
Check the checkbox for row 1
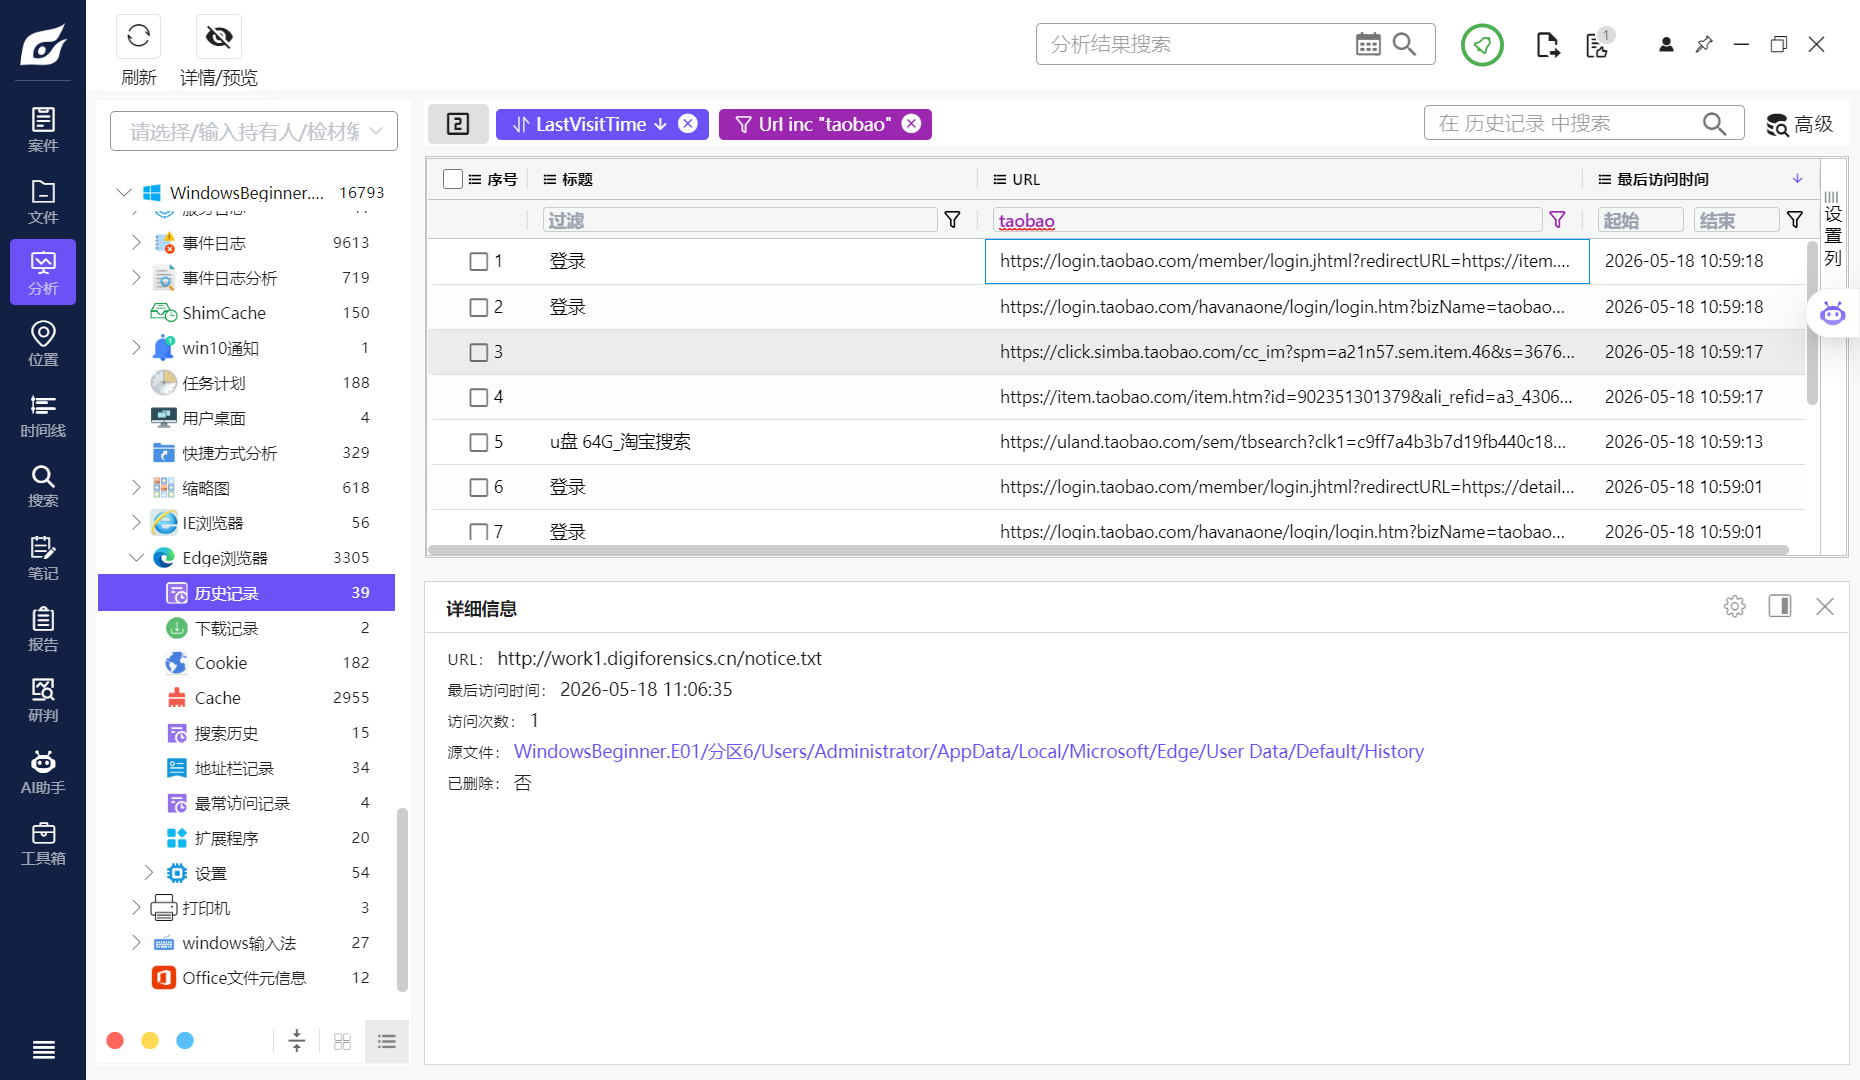pos(479,262)
